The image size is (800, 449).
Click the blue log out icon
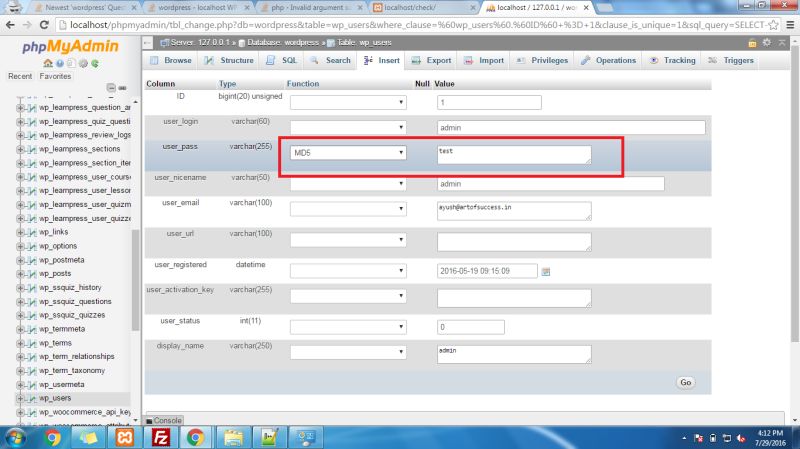click(60, 63)
